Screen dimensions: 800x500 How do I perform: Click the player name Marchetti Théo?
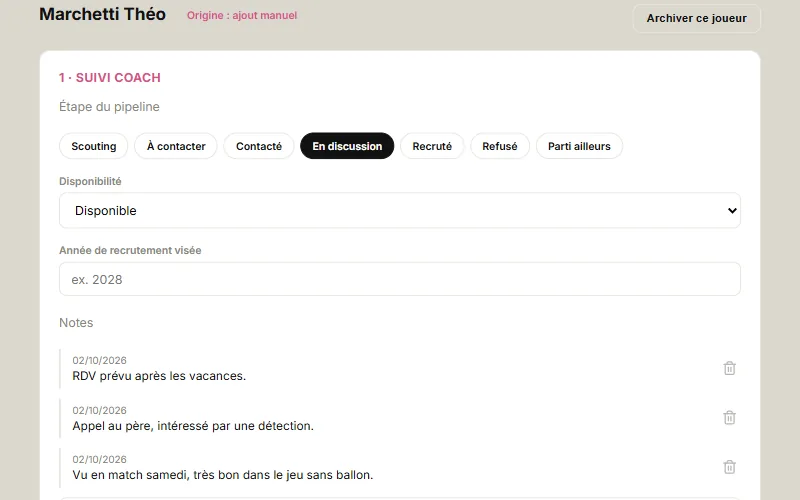(103, 14)
